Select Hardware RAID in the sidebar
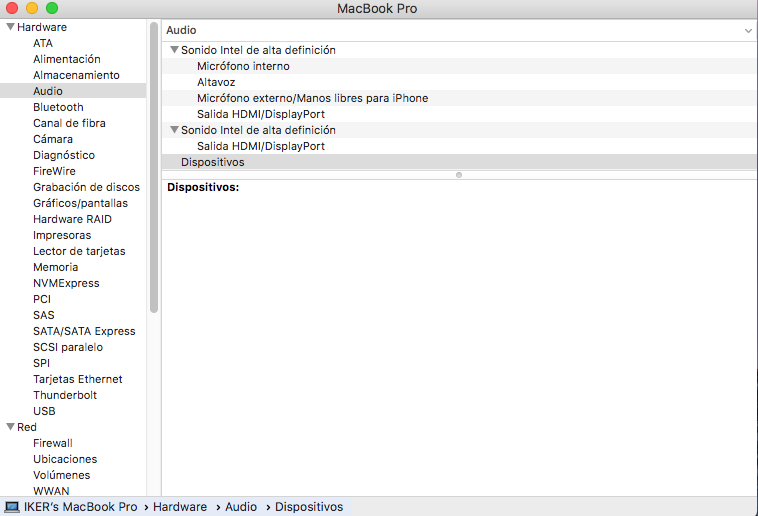 (x=72, y=219)
